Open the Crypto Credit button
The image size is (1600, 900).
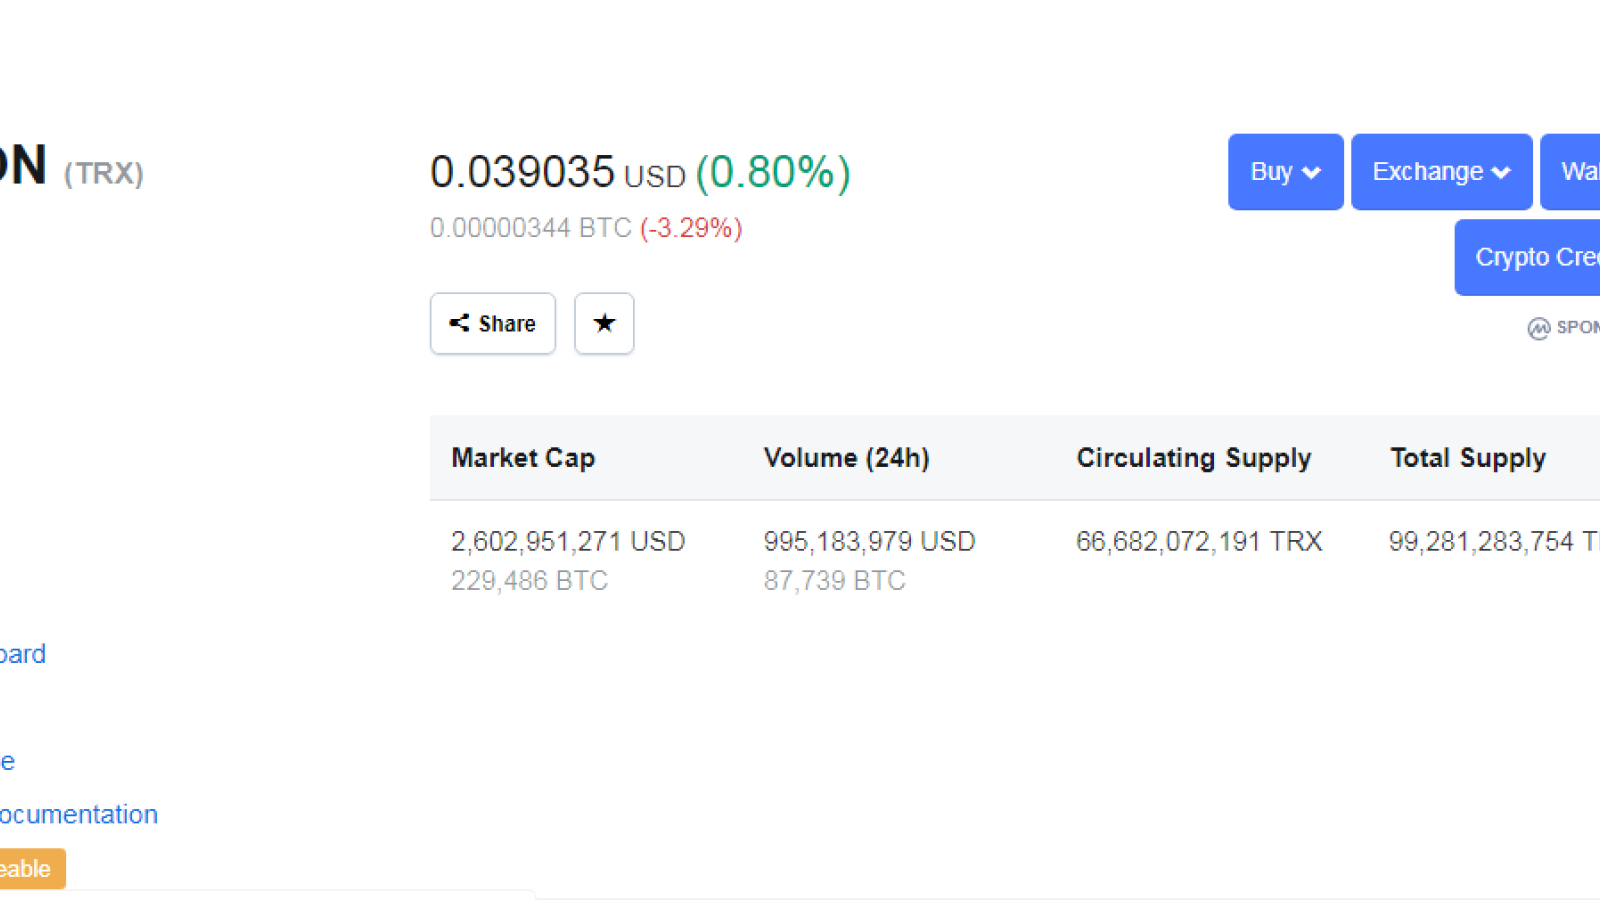1527,257
